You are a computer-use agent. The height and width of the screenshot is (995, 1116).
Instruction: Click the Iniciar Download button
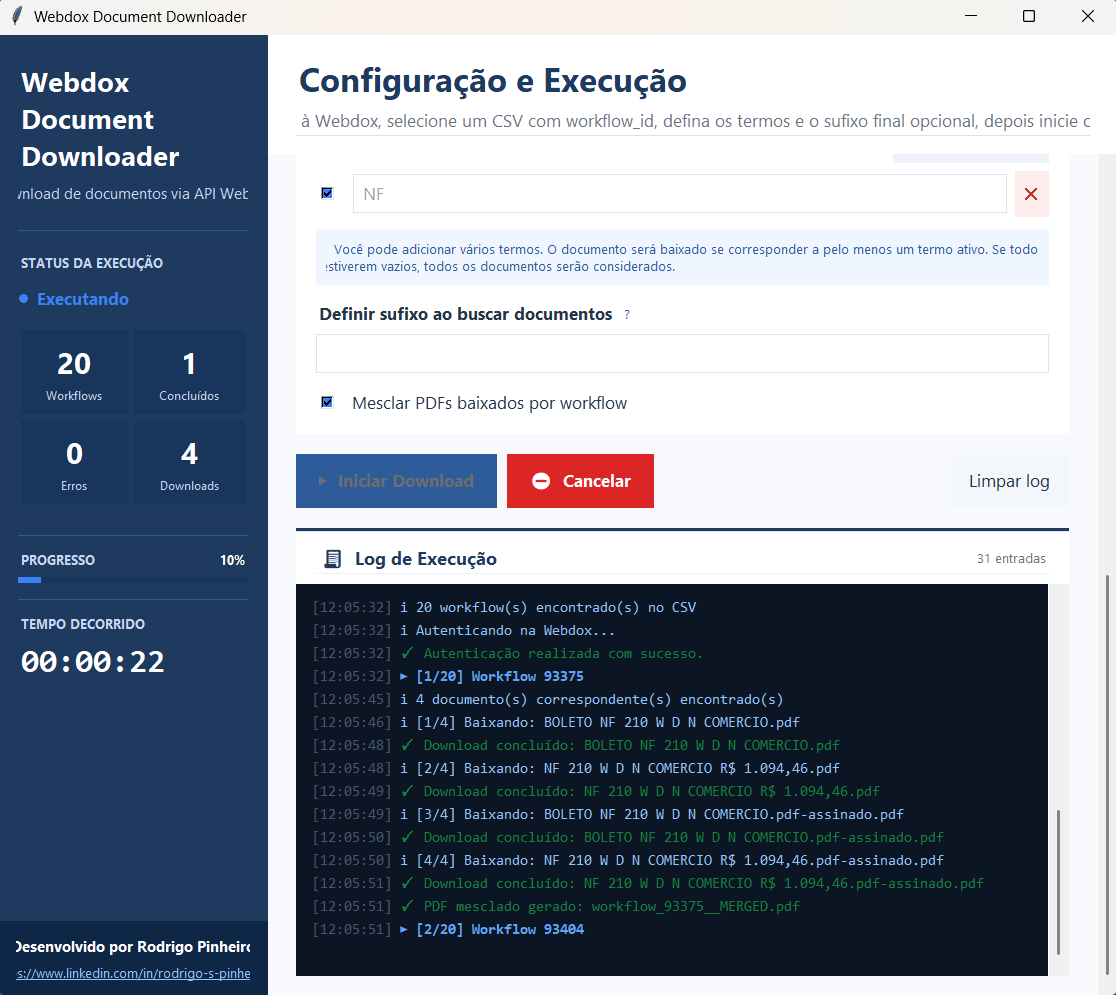click(x=396, y=481)
